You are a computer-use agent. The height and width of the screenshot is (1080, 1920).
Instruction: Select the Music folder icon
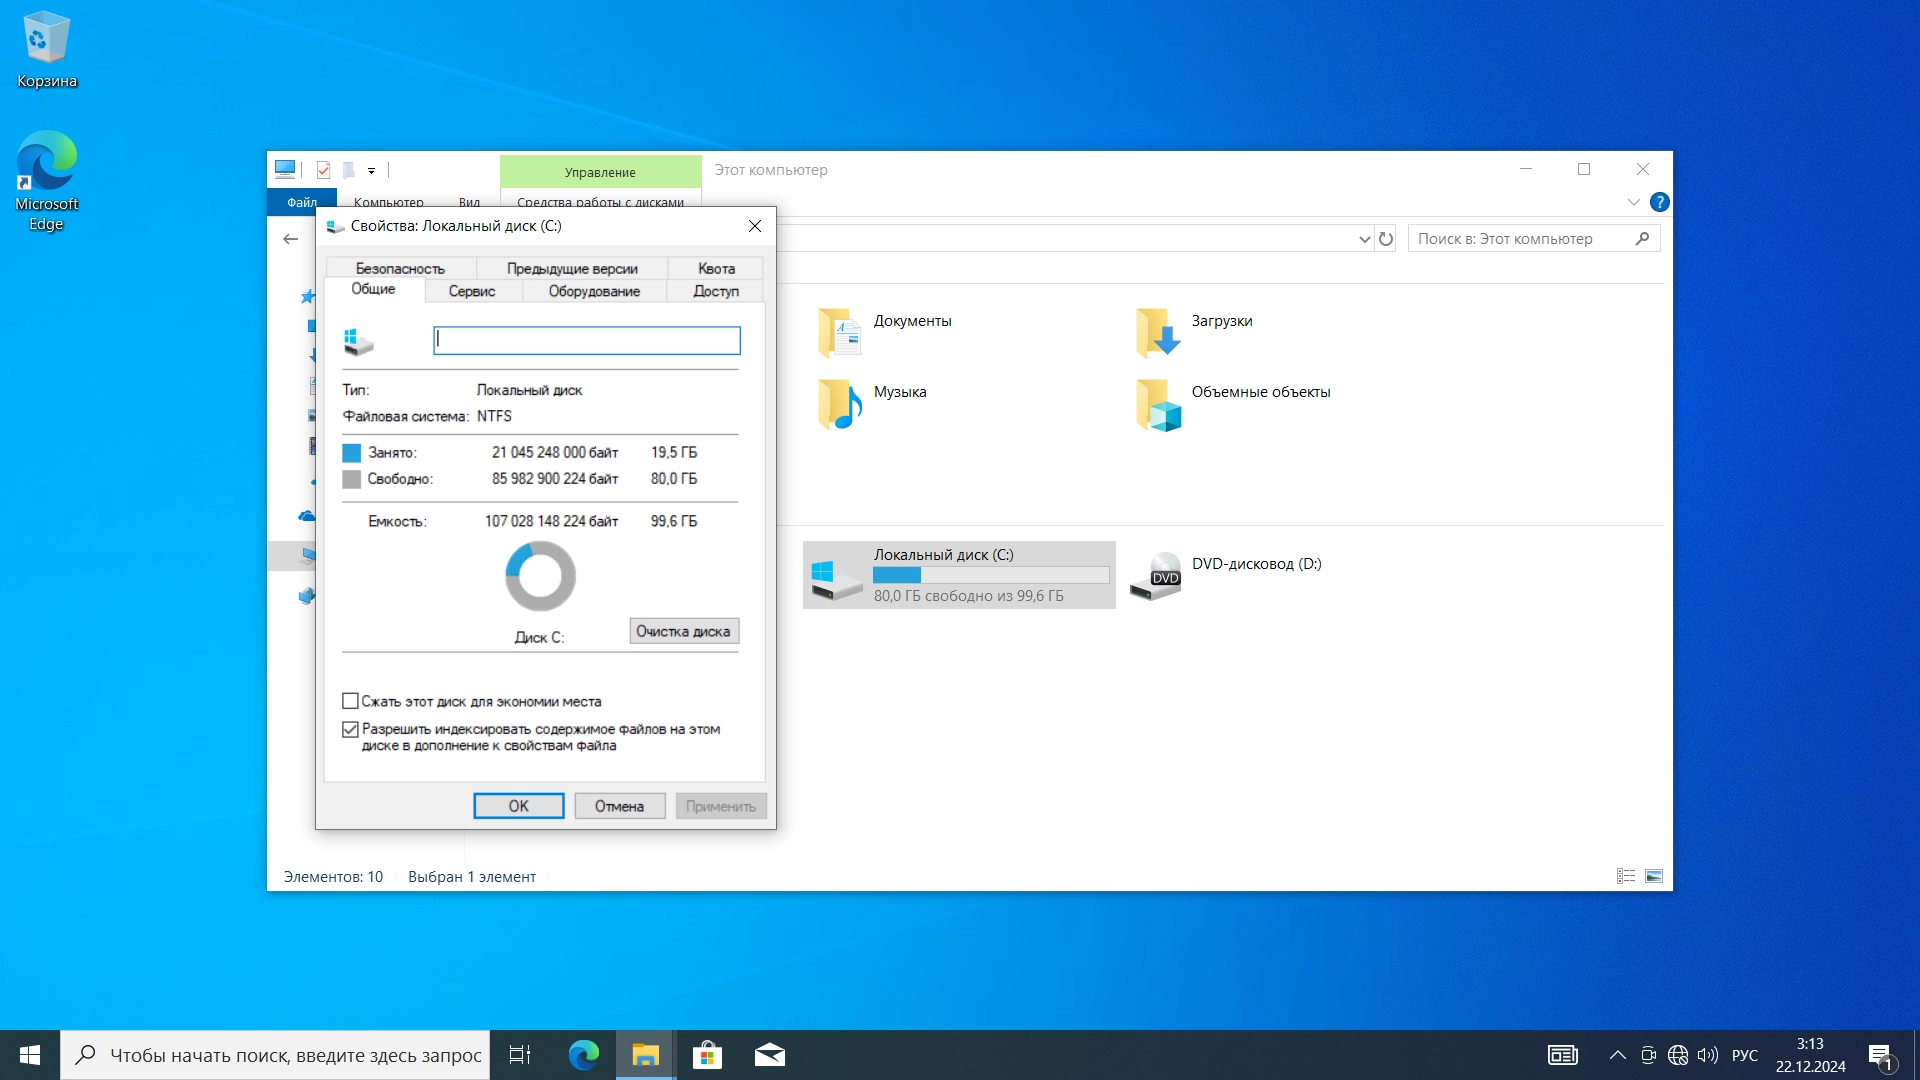click(839, 404)
